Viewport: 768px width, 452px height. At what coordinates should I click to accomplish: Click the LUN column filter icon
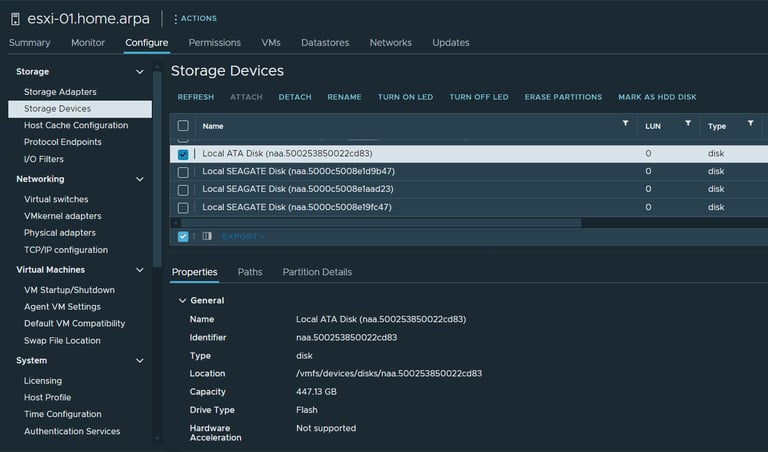[x=688, y=124]
